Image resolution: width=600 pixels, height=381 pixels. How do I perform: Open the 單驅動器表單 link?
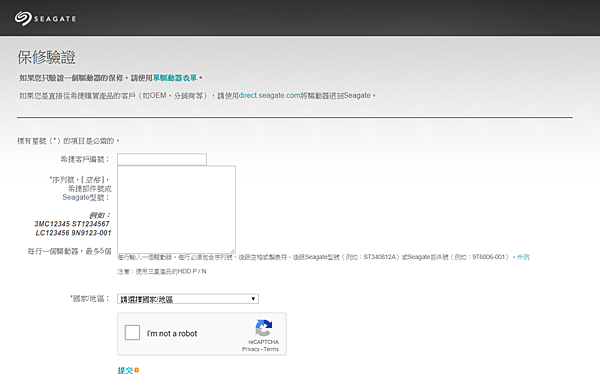pyautogui.click(x=175, y=78)
